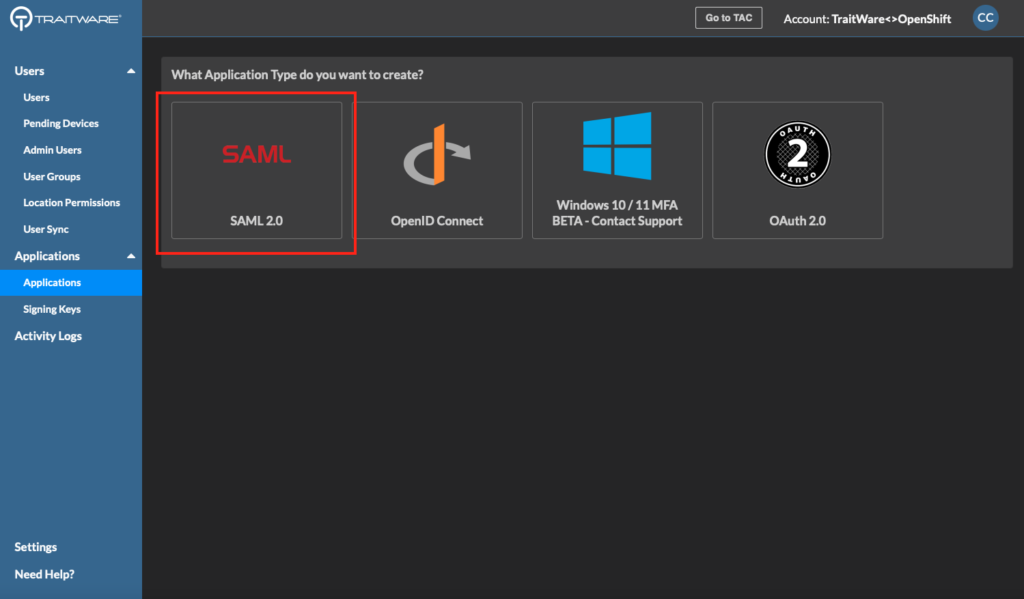Collapse the Applications section arrow
Screen dimensions: 1024x599
click(131, 256)
